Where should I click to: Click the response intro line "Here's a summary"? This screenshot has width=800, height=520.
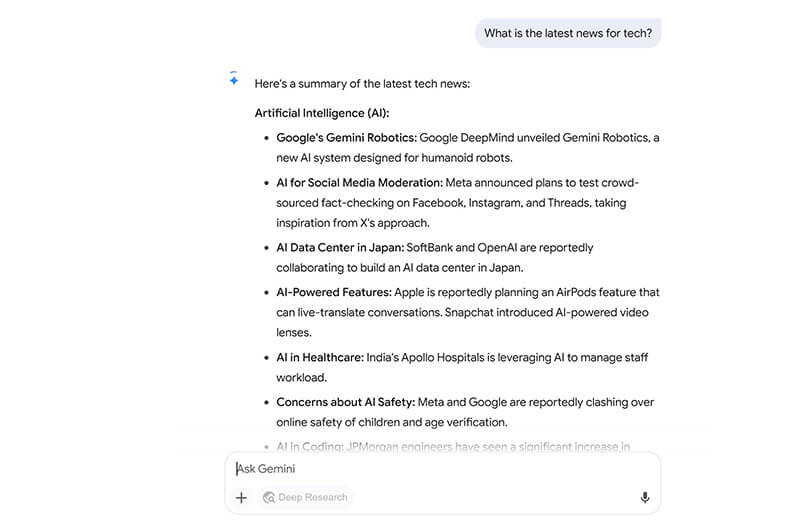(x=362, y=84)
